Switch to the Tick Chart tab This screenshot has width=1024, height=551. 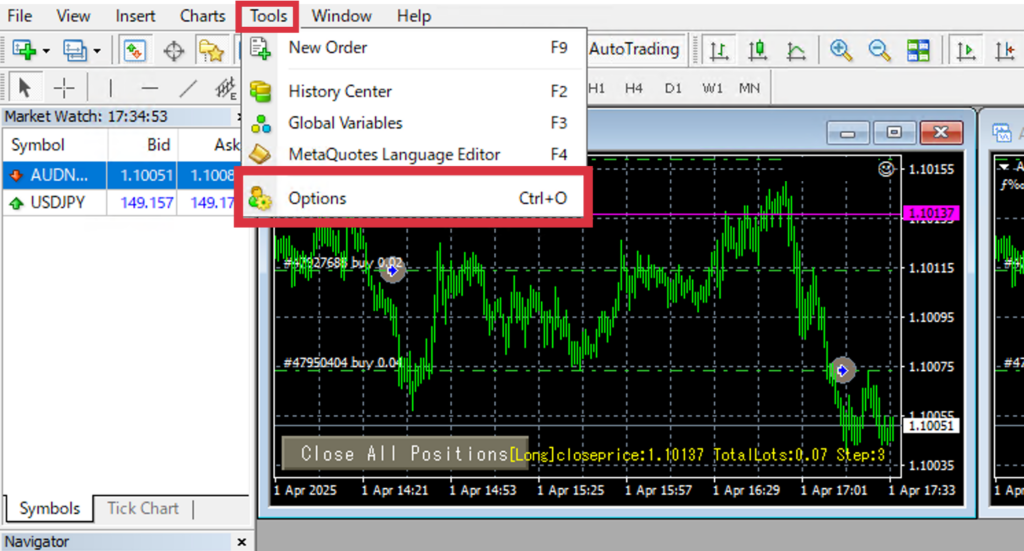pyautogui.click(x=143, y=508)
